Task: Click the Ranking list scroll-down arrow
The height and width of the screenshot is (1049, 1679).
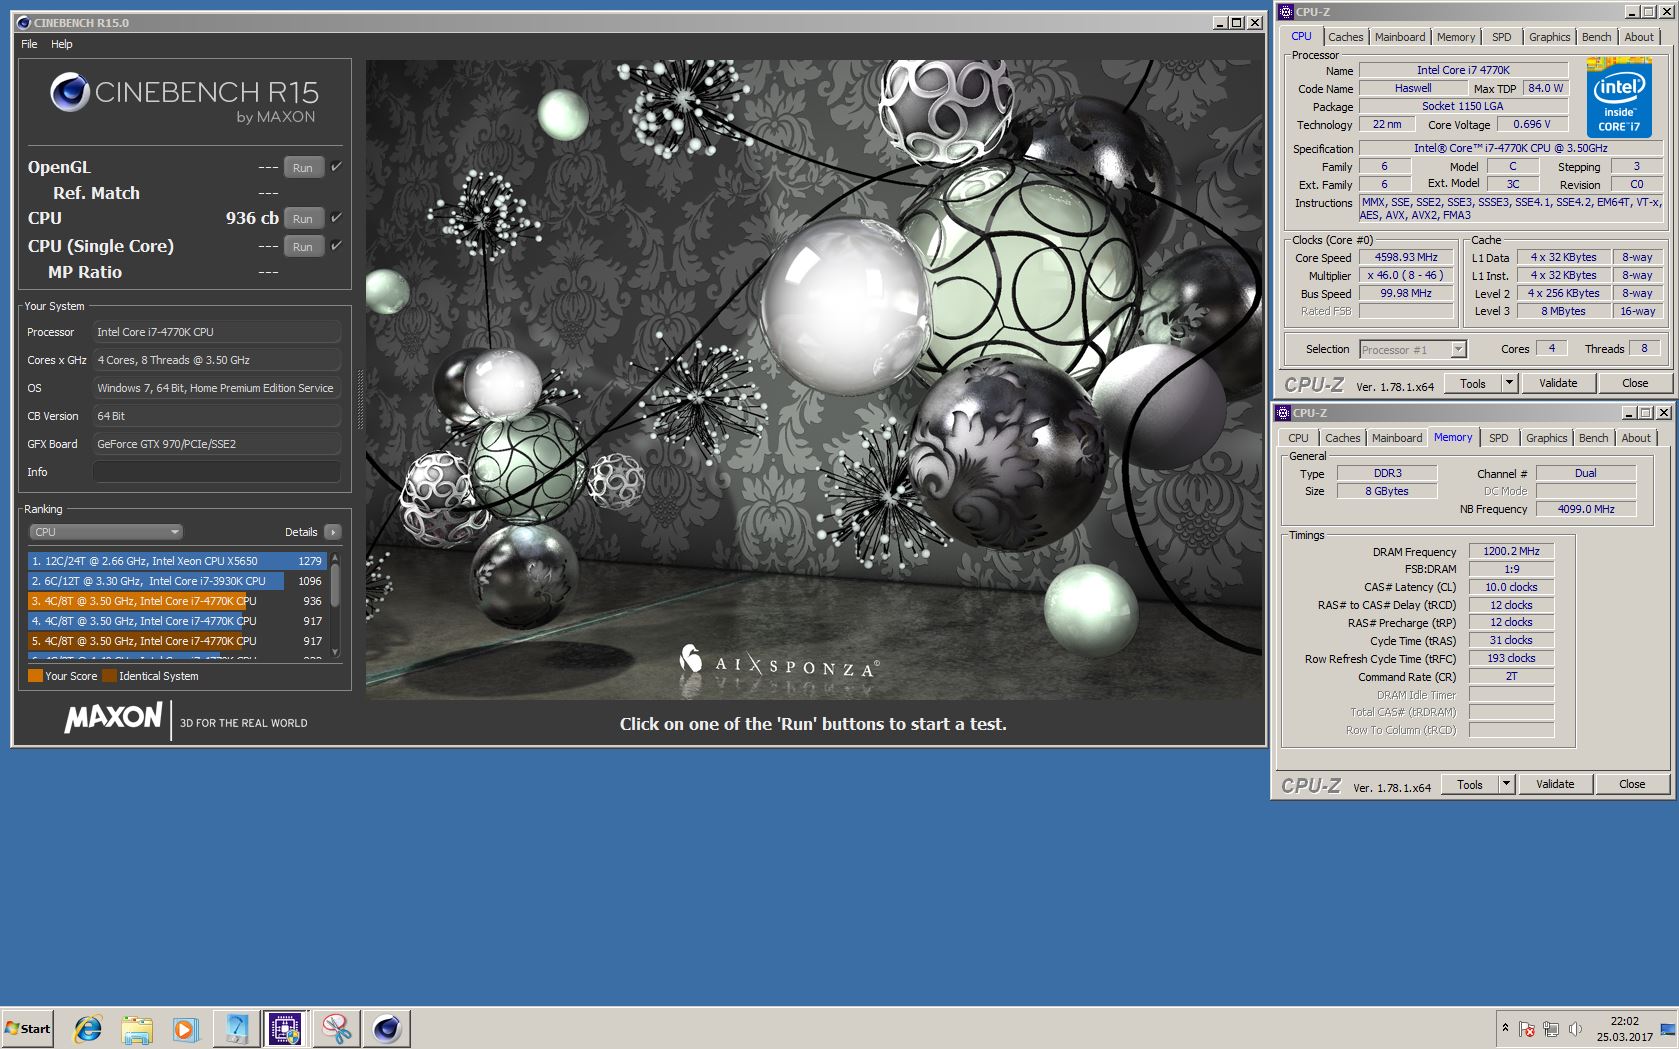Action: point(335,652)
